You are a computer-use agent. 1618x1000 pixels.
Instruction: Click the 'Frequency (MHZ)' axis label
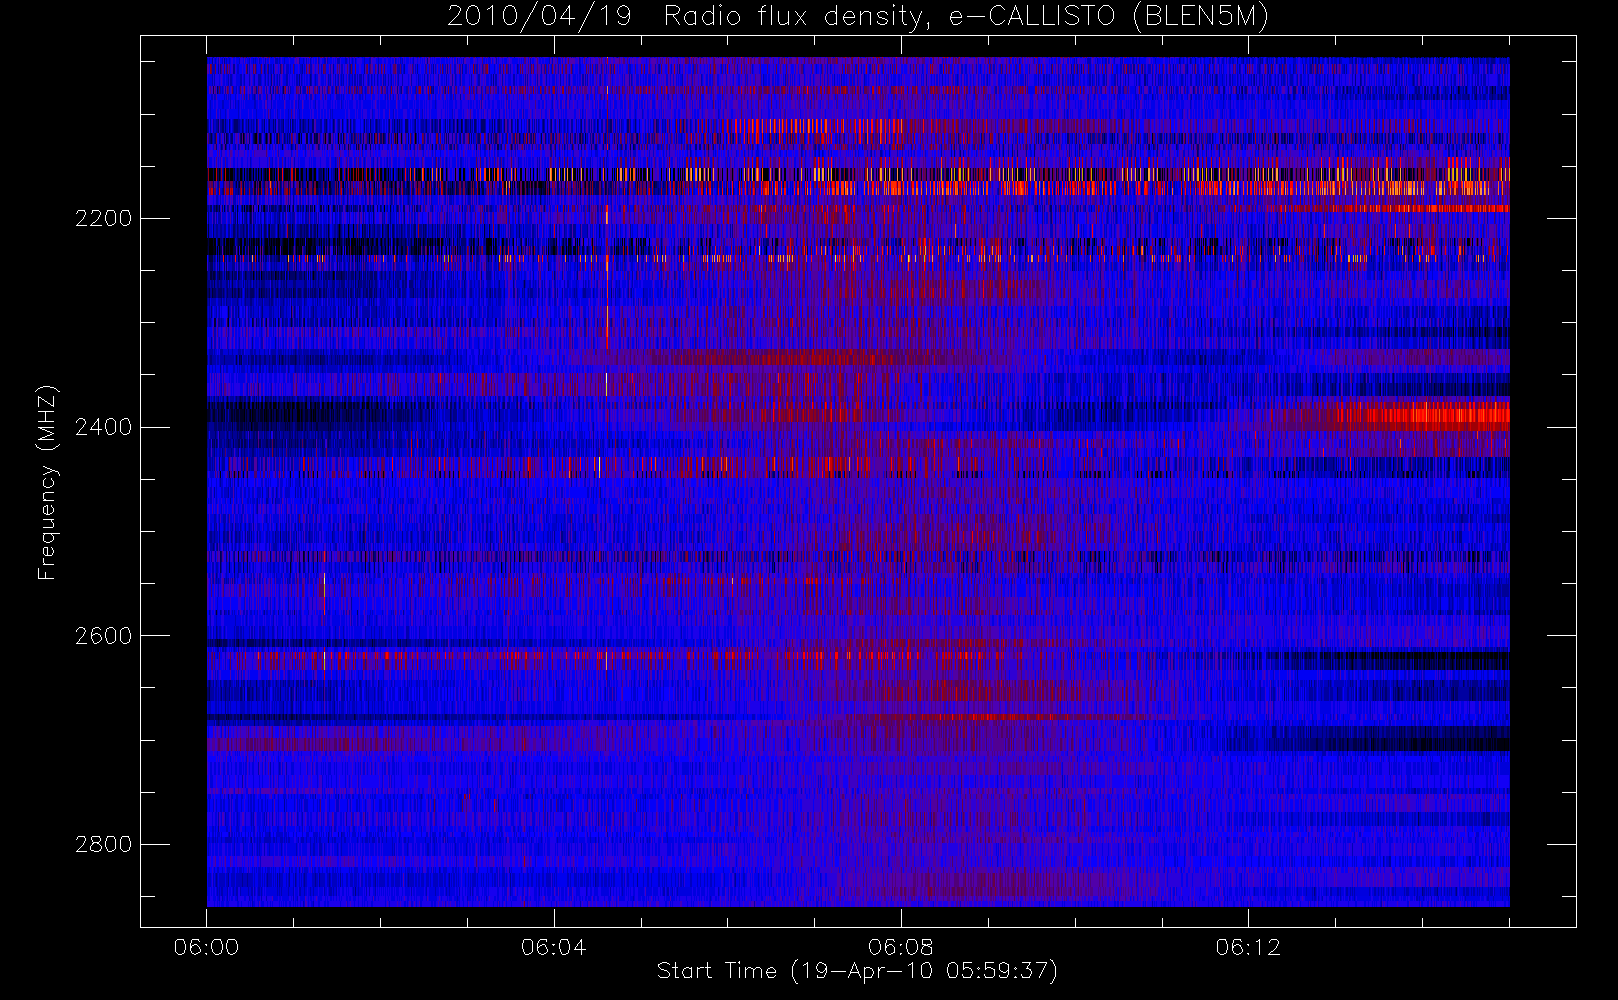click(47, 482)
